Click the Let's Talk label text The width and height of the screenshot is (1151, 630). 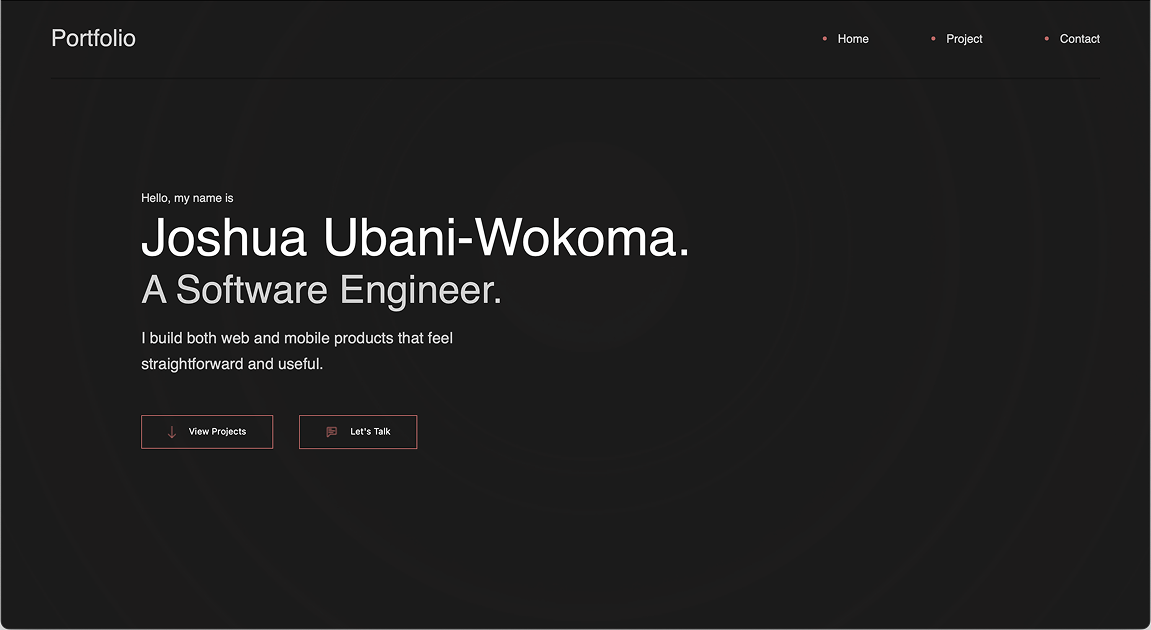(369, 431)
